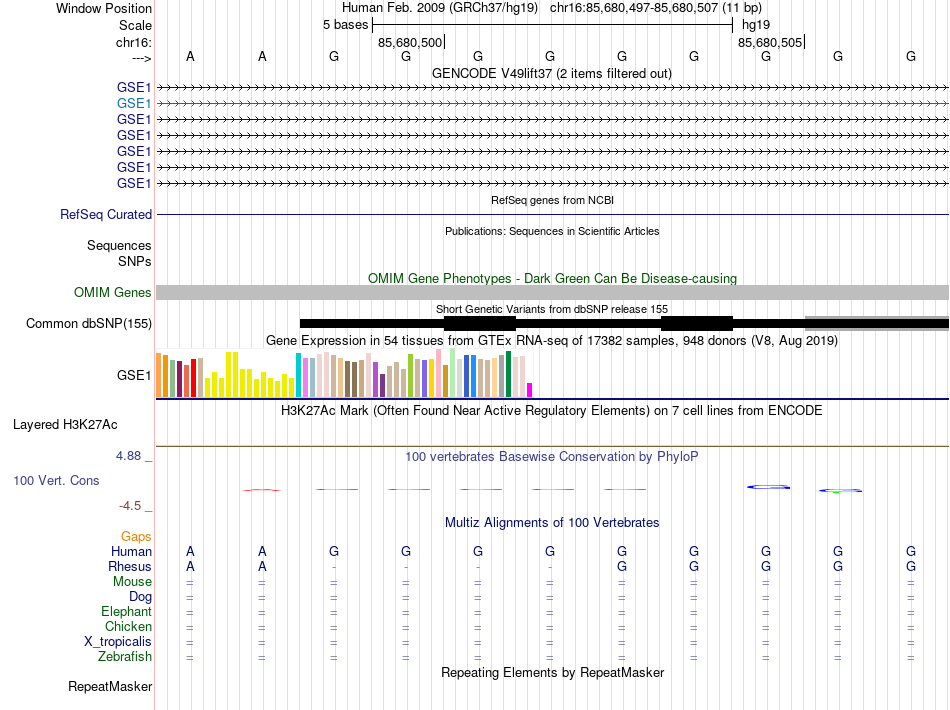Click the chr16:85,680,497-85,680,507 (11 bp) position text
The height and width of the screenshot is (710, 950).
656,8
